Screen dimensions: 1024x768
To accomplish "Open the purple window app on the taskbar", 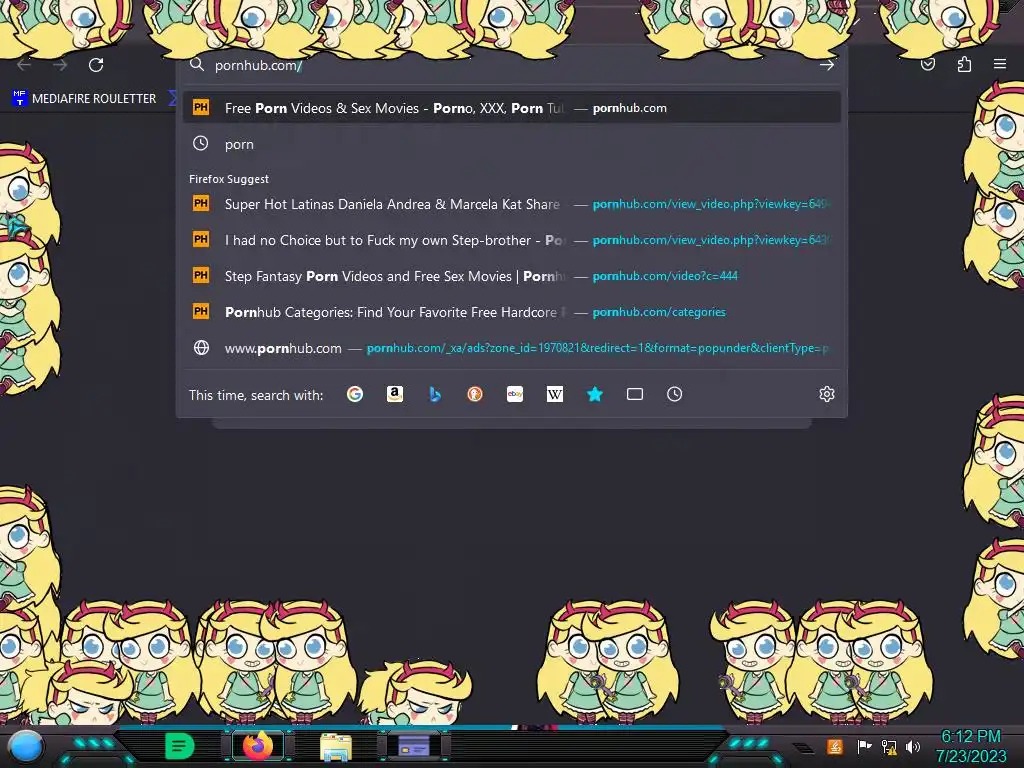I will pyautogui.click(x=414, y=746).
